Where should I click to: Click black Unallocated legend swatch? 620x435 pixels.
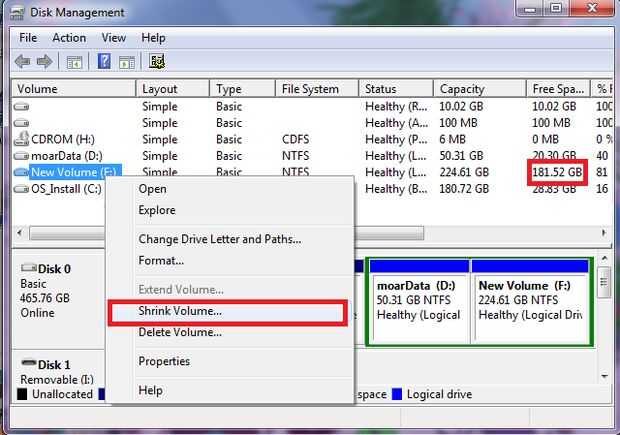pyautogui.click(x=22, y=394)
